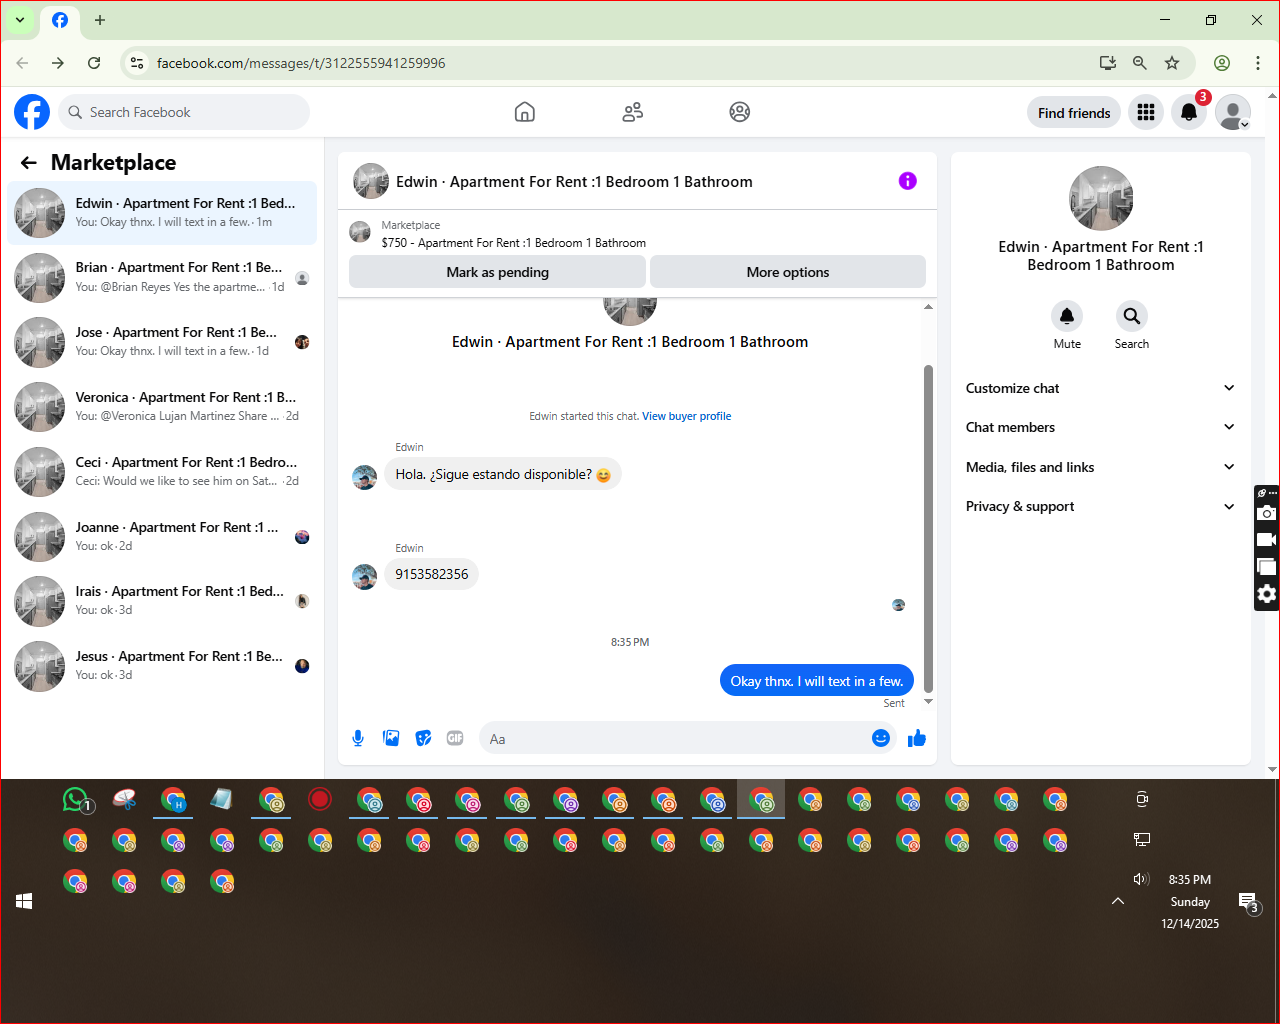Screen dimensions: 1280x1024
Task: Open the Groups icon in top navigation
Action: [740, 112]
